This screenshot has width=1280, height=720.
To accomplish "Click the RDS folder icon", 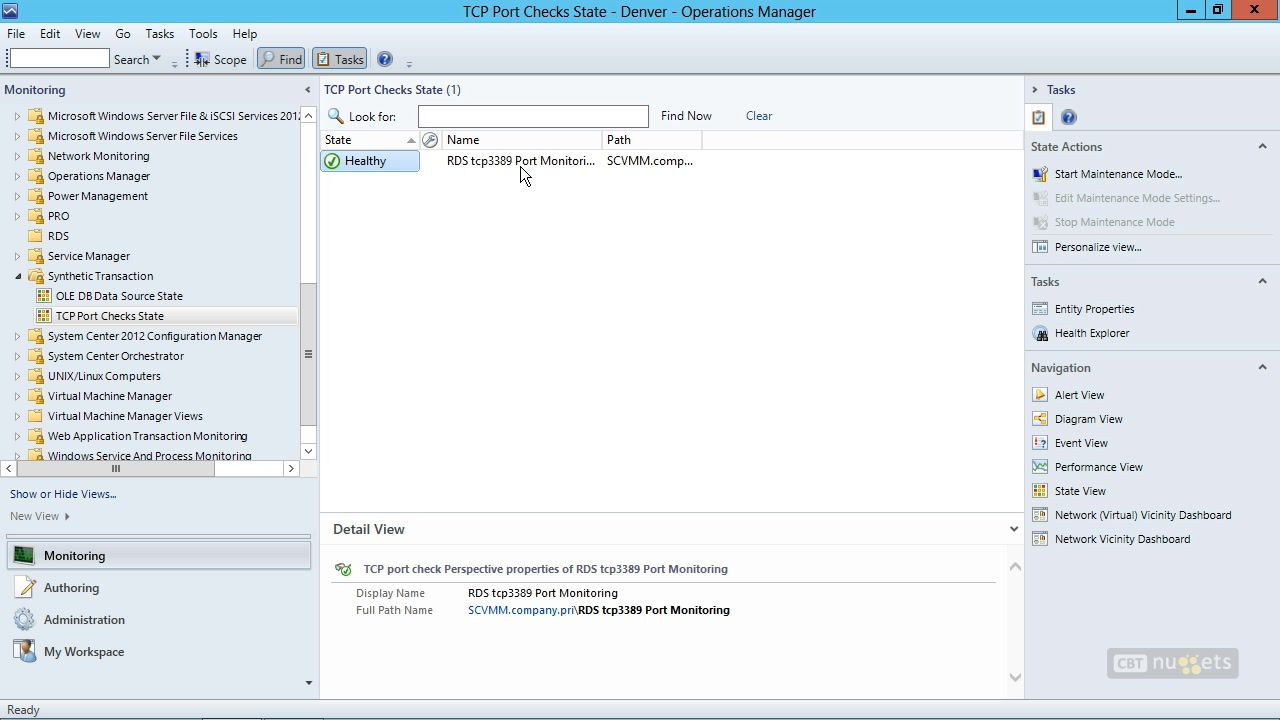I will pos(36,236).
